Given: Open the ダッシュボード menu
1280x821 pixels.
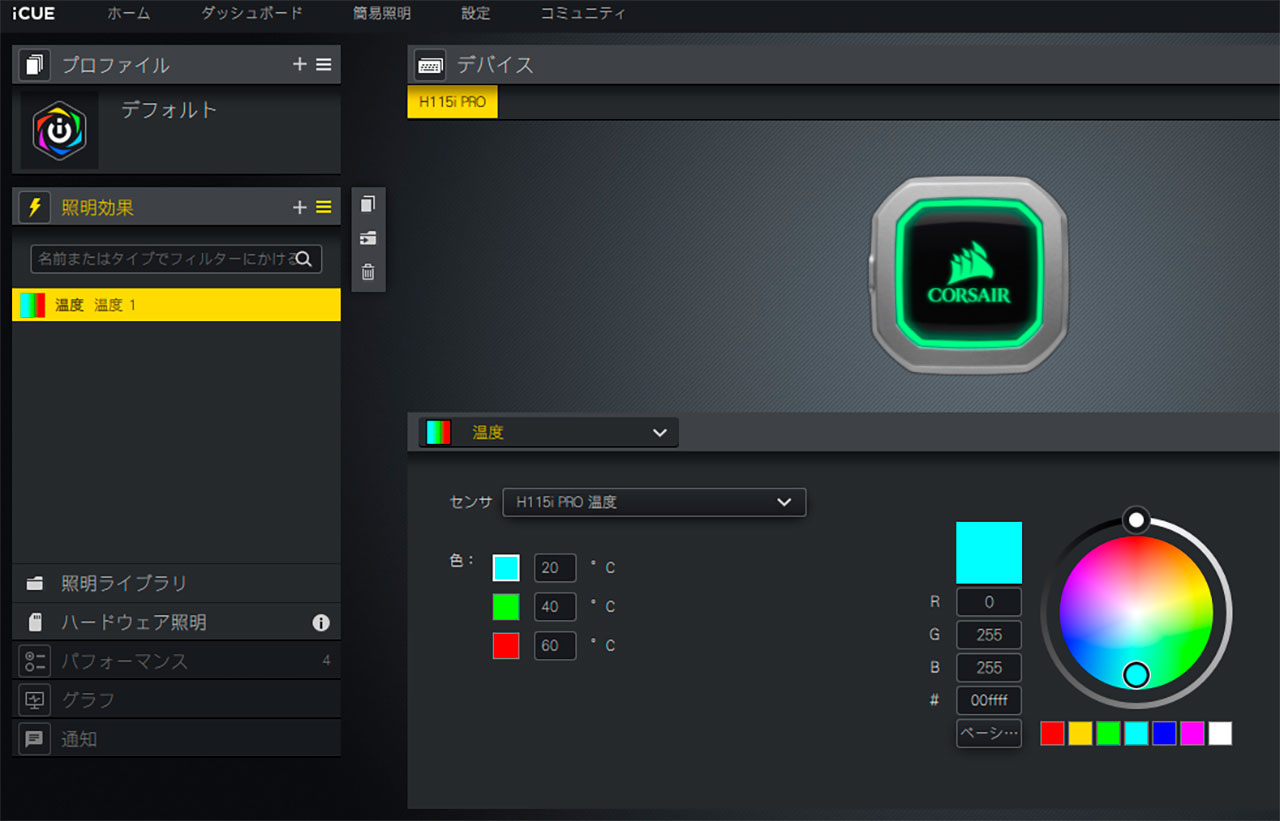Looking at the screenshot, I should [x=251, y=14].
